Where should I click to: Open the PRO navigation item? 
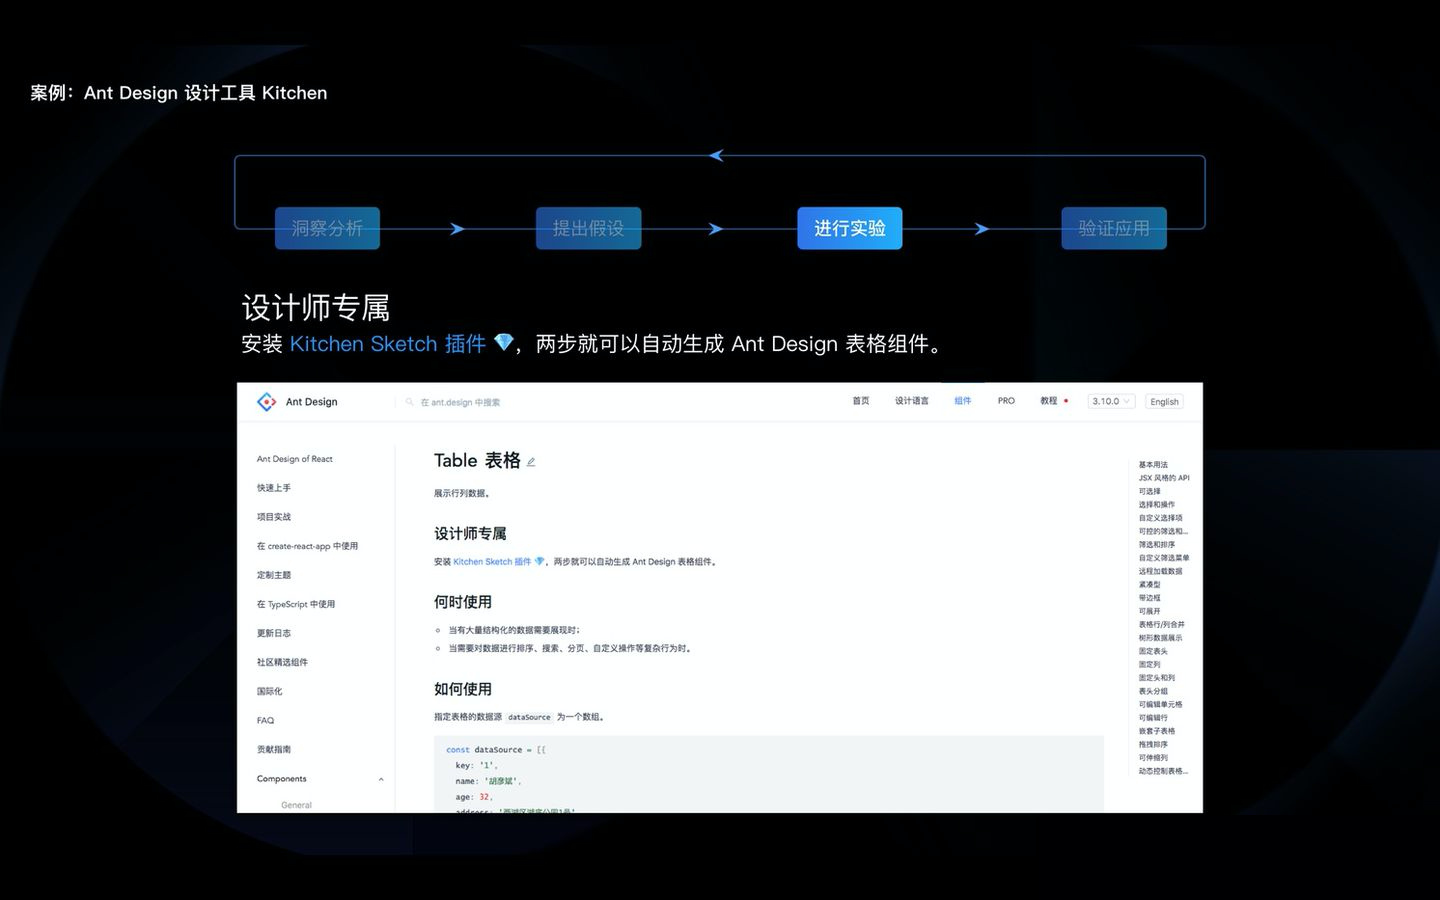click(1006, 401)
